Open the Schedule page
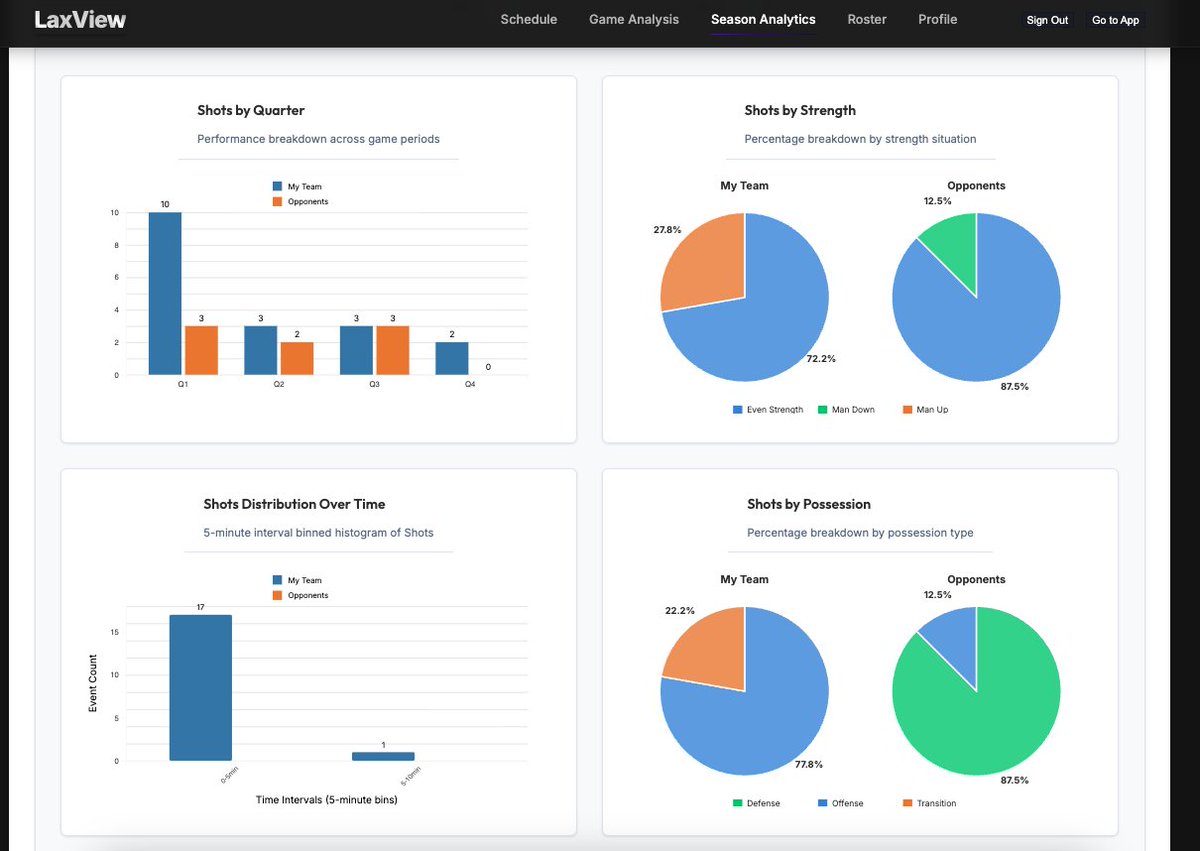Image resolution: width=1200 pixels, height=851 pixels. click(x=529, y=19)
